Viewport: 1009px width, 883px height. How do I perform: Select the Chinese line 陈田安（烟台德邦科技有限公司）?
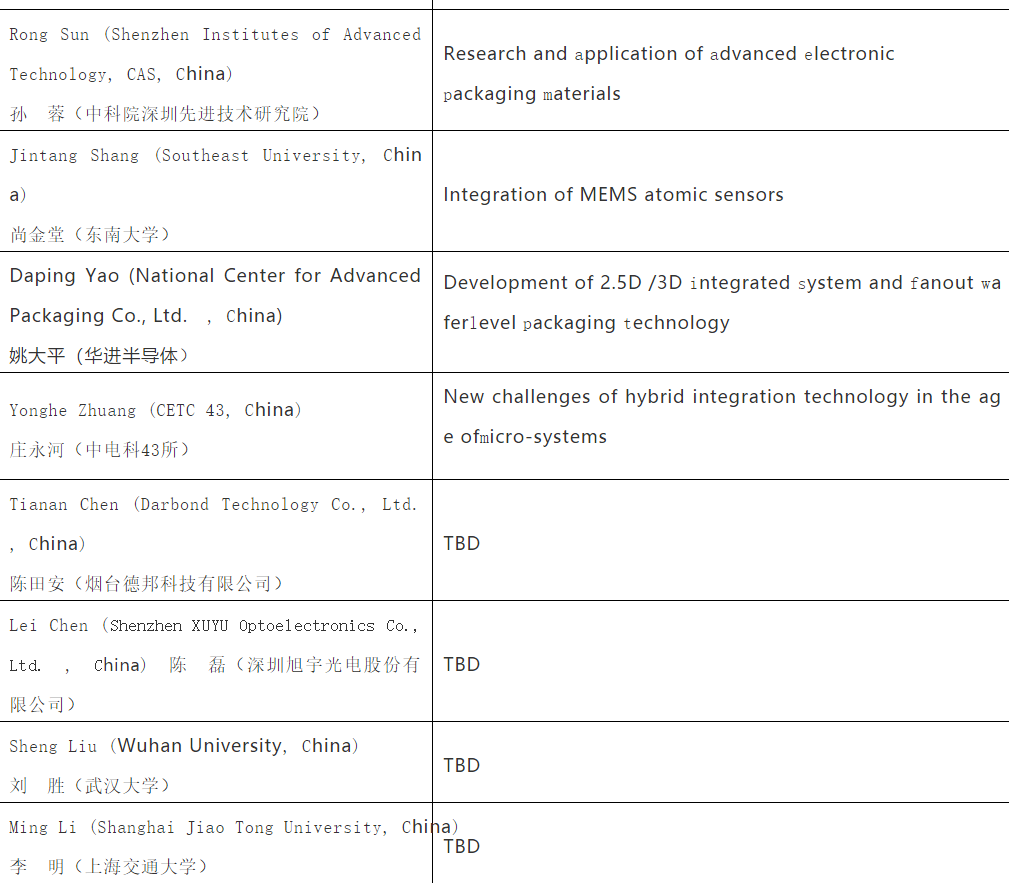(146, 584)
